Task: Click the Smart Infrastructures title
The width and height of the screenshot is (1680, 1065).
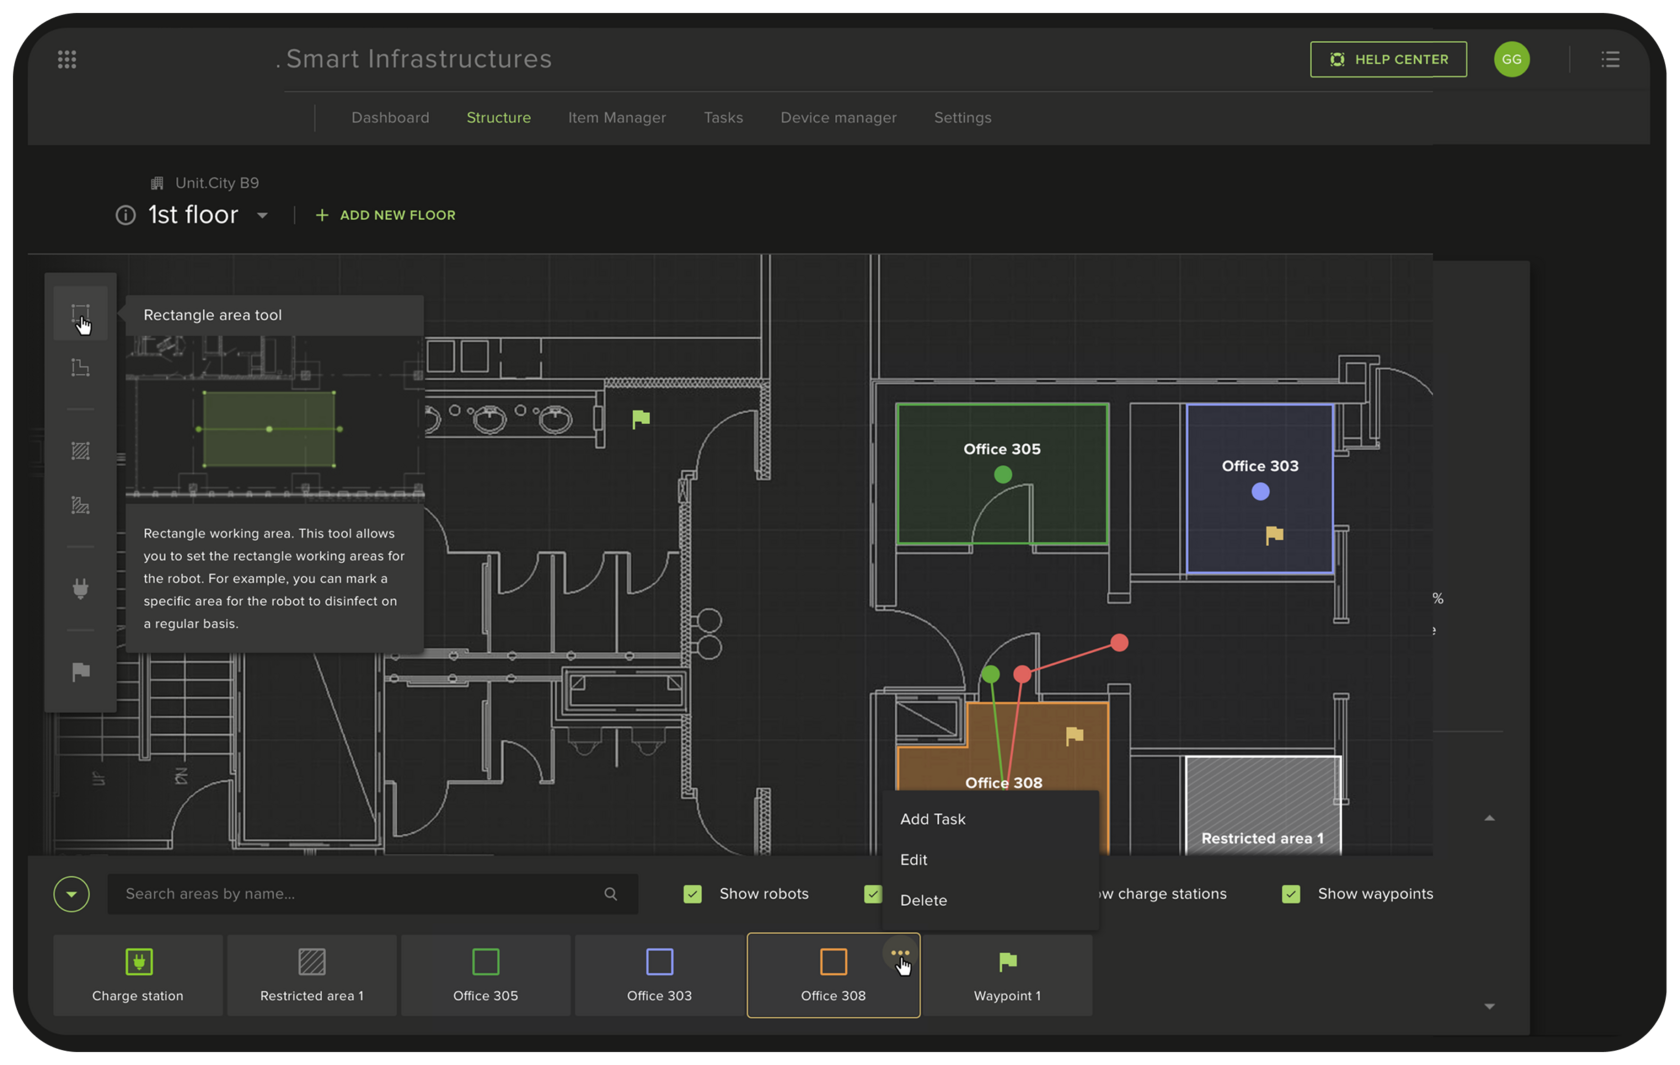Action: click(x=419, y=59)
